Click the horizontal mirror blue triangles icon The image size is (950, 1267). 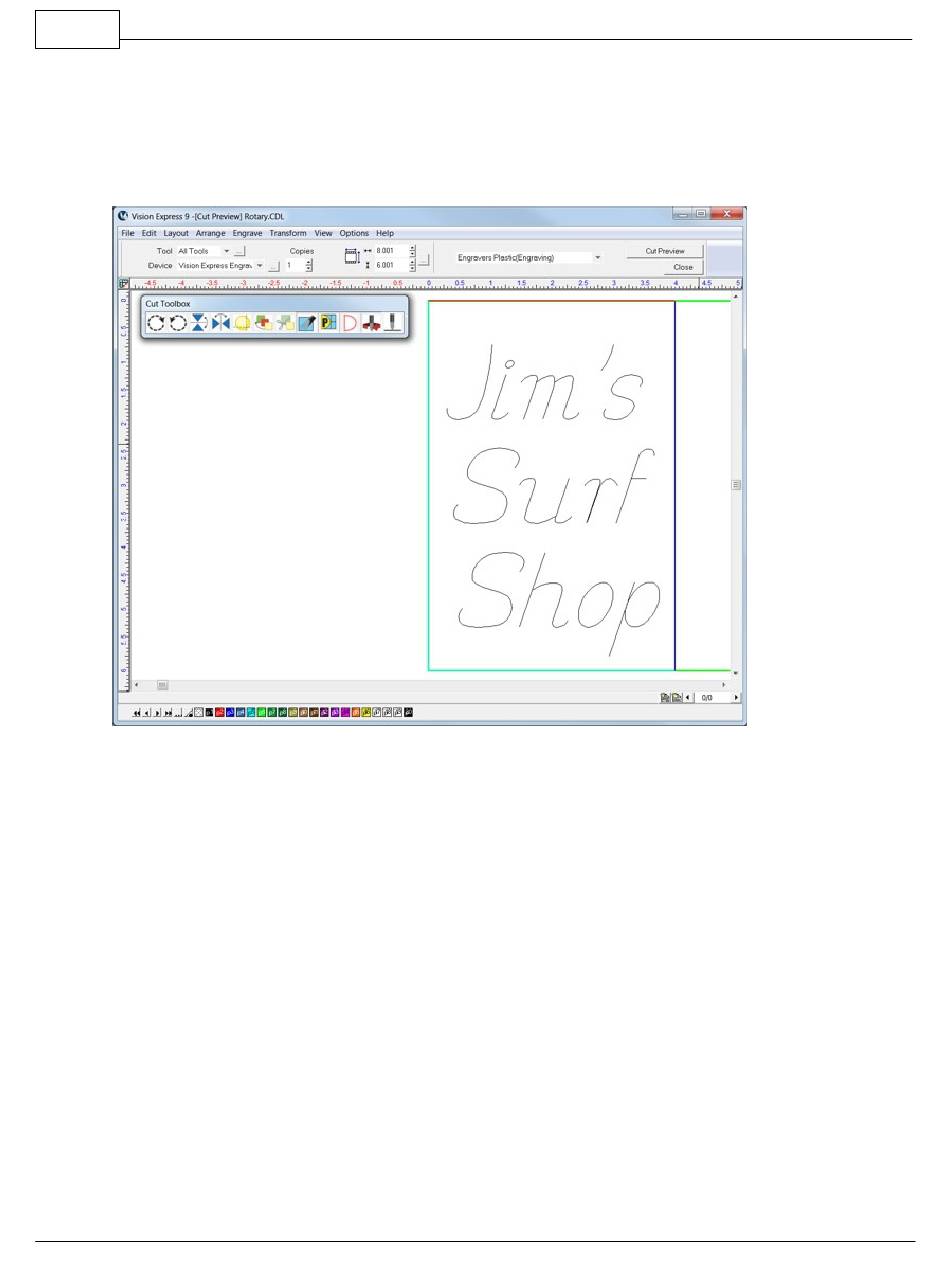click(221, 323)
